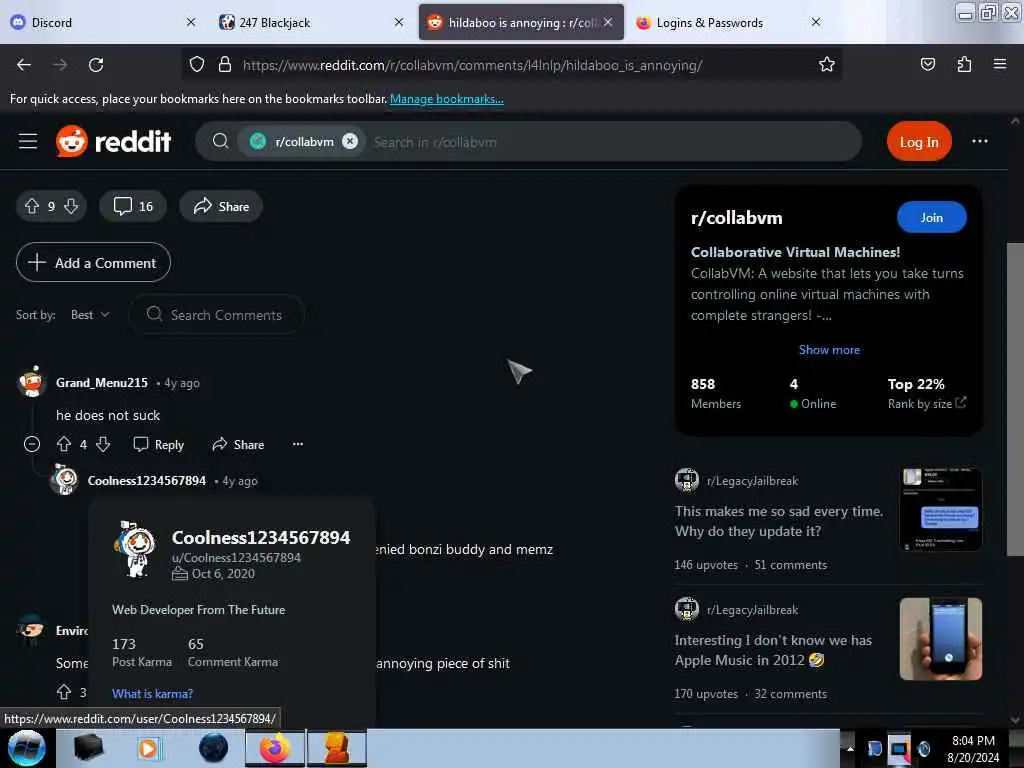Click the page vertical scrollbar
Viewport: 1024px width, 768px height.
coord(1015,398)
